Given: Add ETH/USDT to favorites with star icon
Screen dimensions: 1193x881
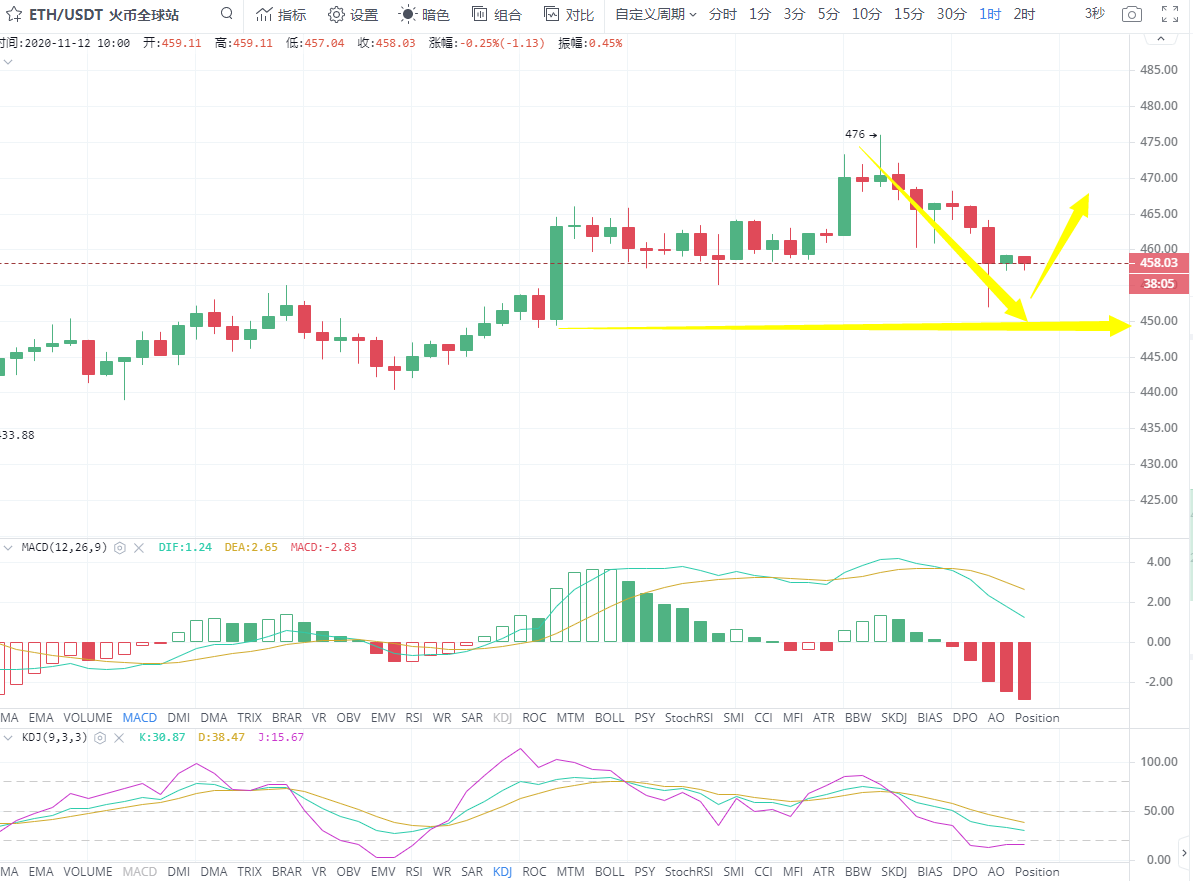Looking at the screenshot, I should [14, 15].
